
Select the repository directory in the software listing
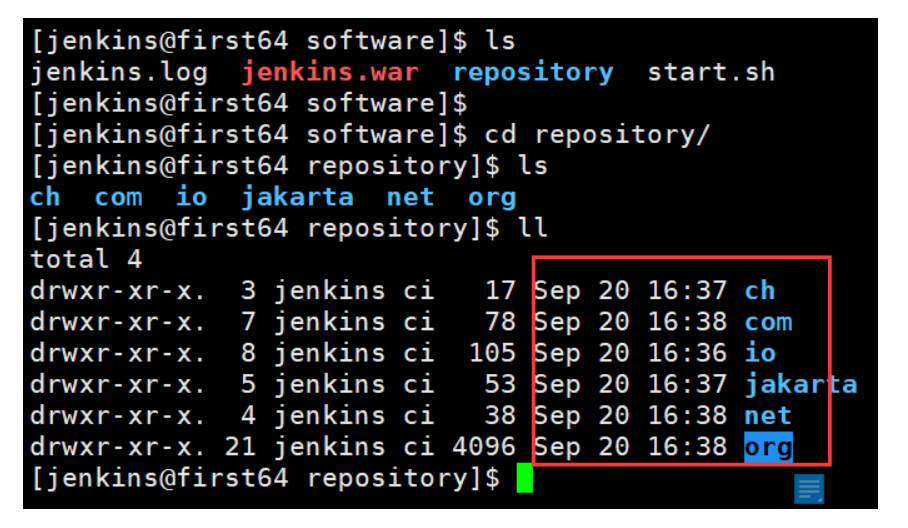click(533, 73)
